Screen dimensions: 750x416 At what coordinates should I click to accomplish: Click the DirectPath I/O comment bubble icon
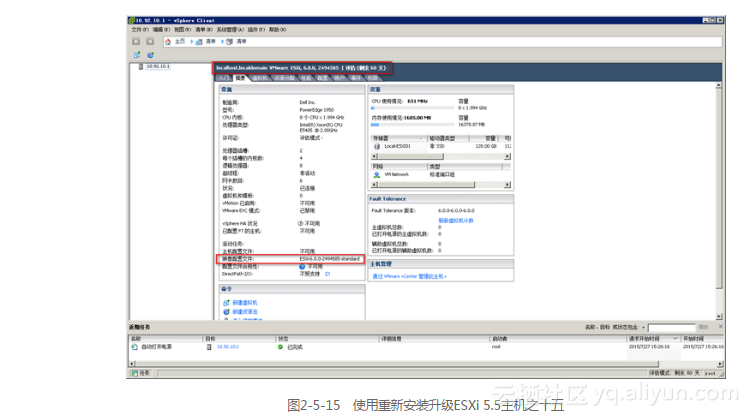[328, 274]
